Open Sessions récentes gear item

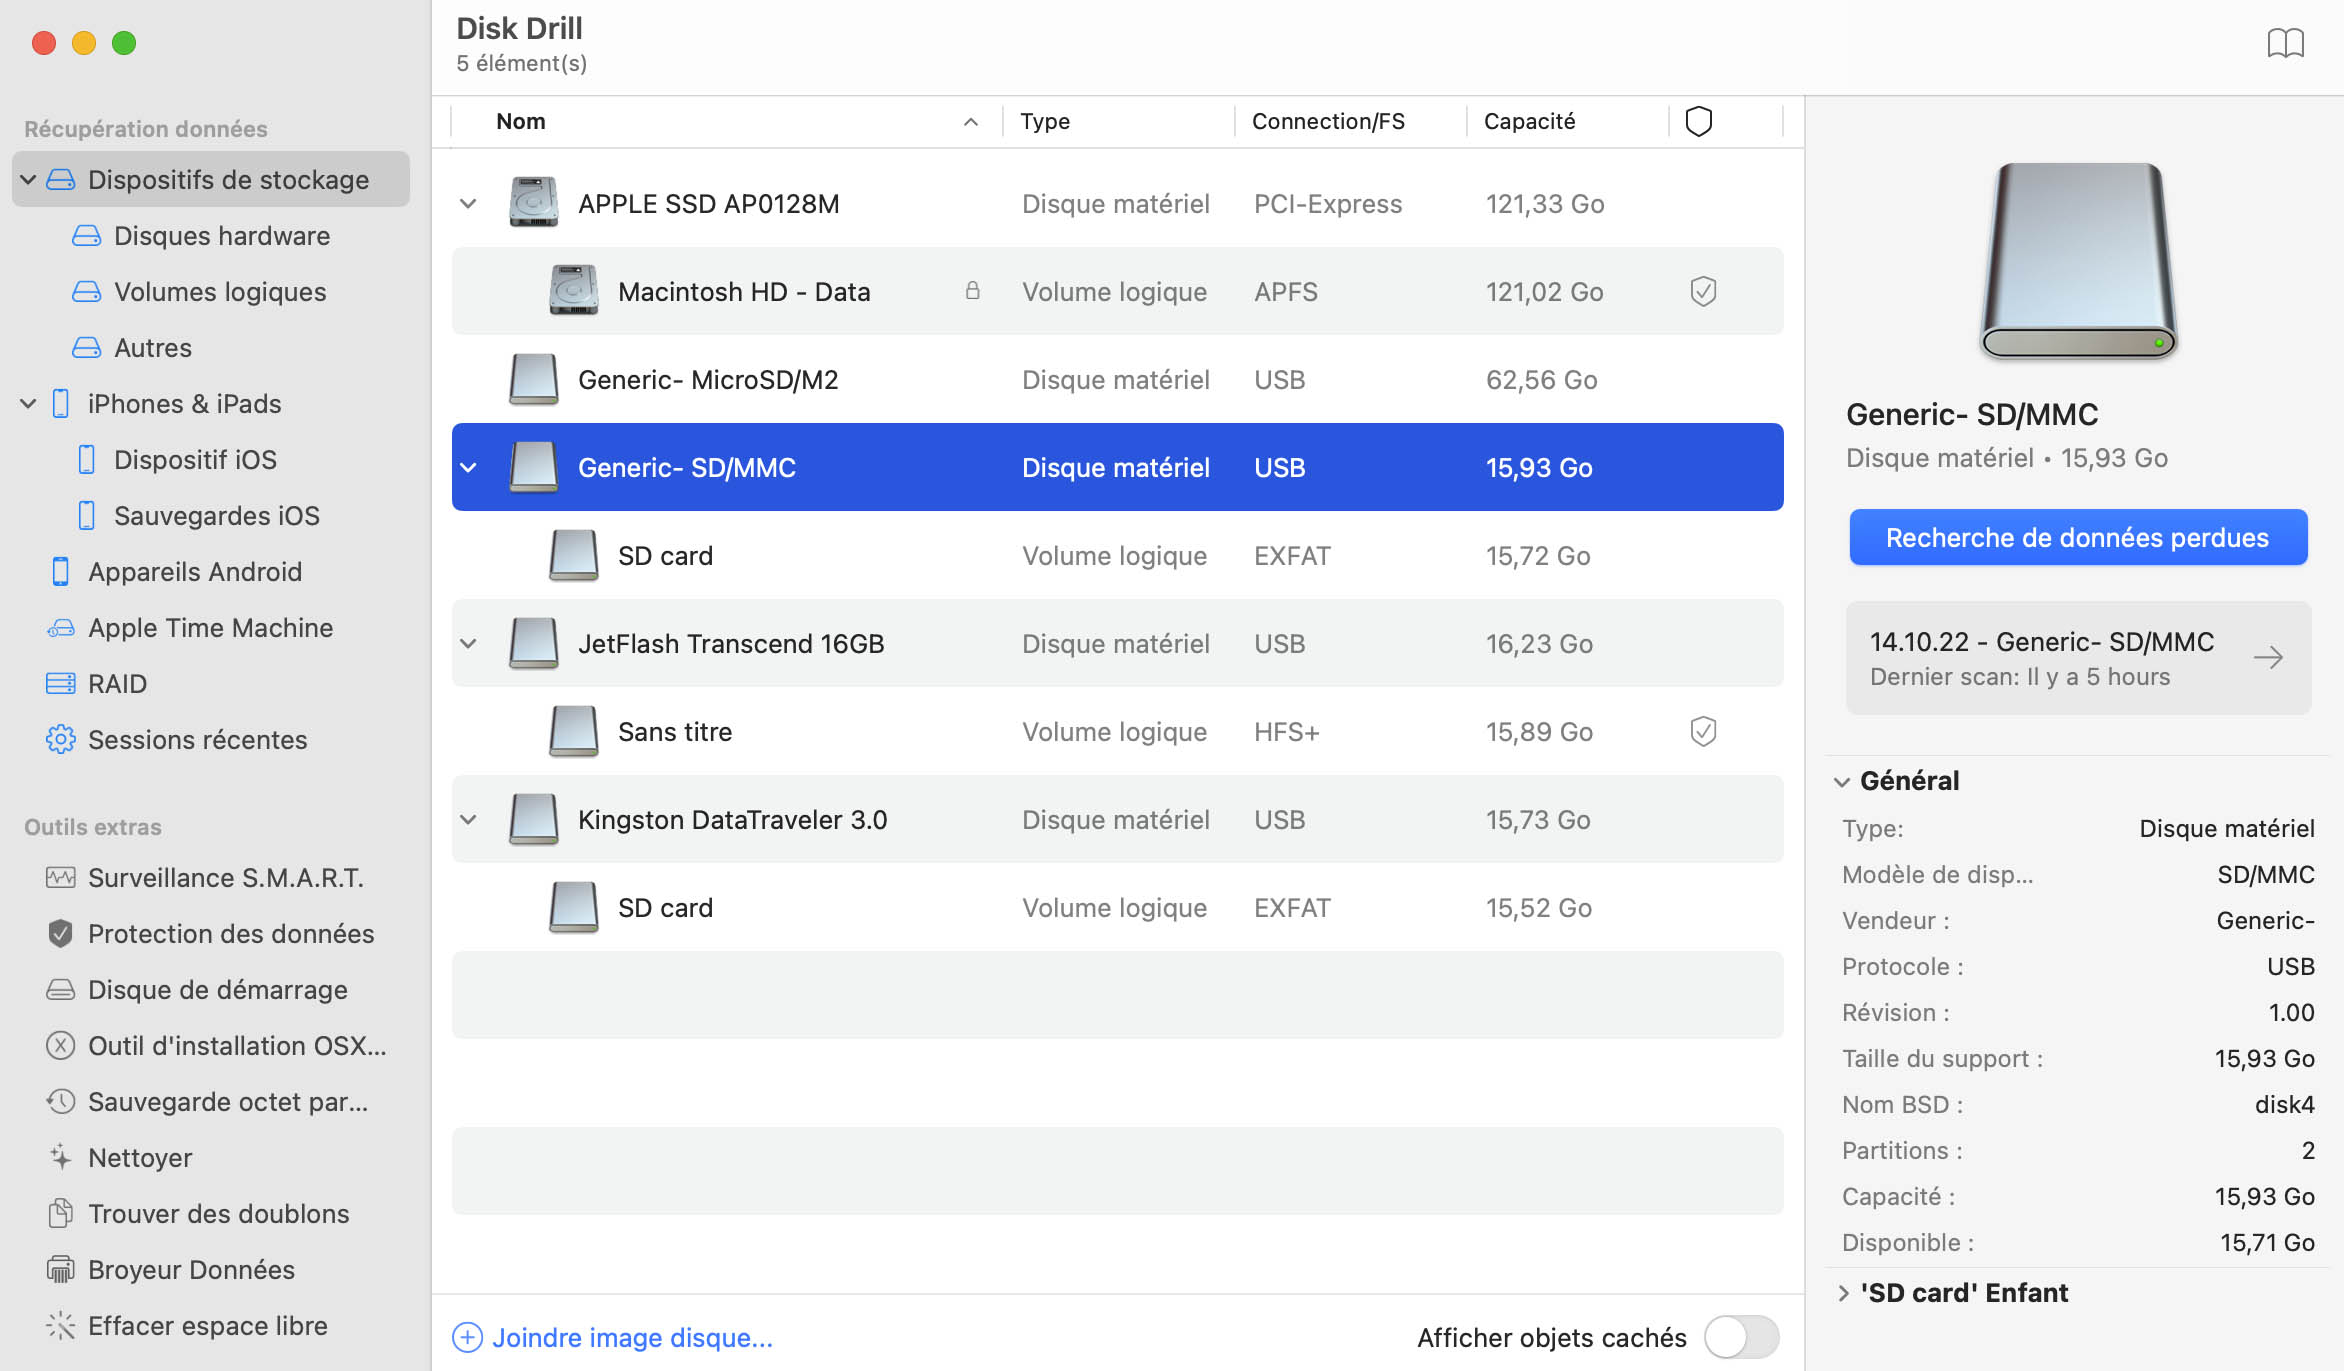[197, 740]
